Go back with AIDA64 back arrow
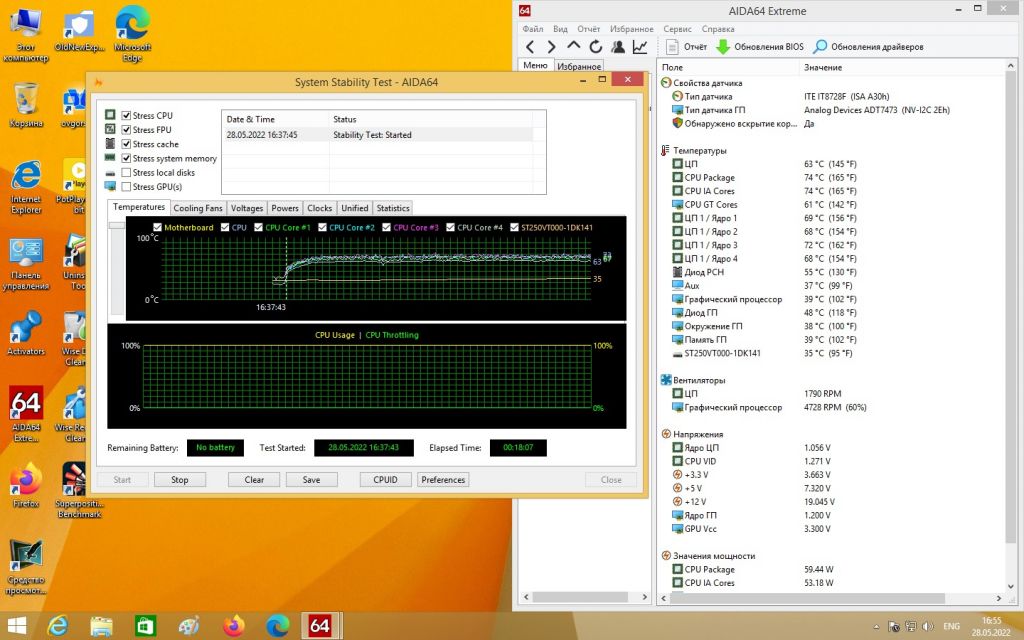1024x640 pixels. 530,47
